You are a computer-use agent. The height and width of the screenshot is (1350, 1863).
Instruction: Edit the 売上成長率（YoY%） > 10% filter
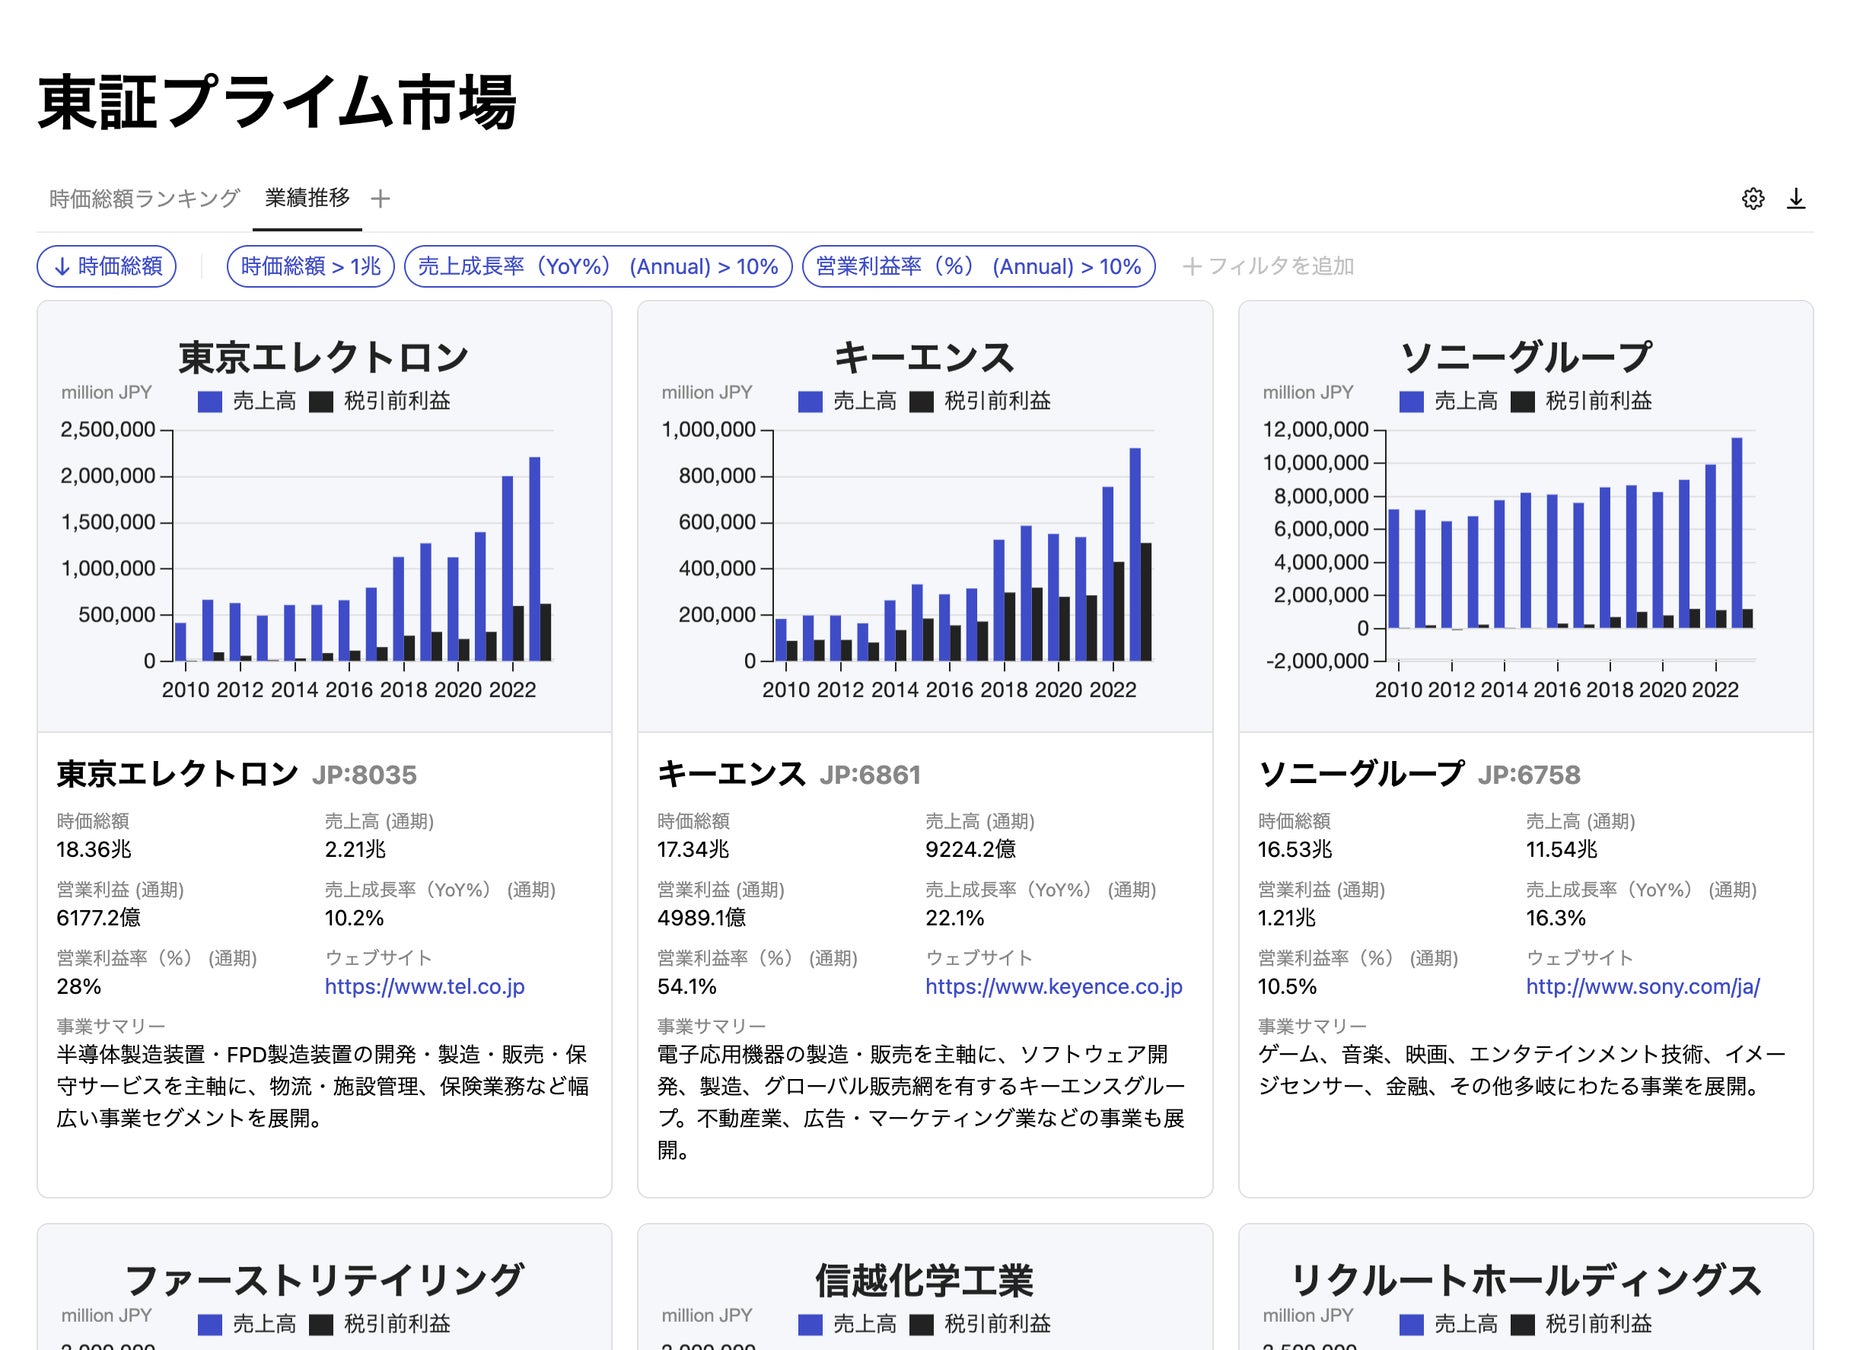(x=598, y=266)
